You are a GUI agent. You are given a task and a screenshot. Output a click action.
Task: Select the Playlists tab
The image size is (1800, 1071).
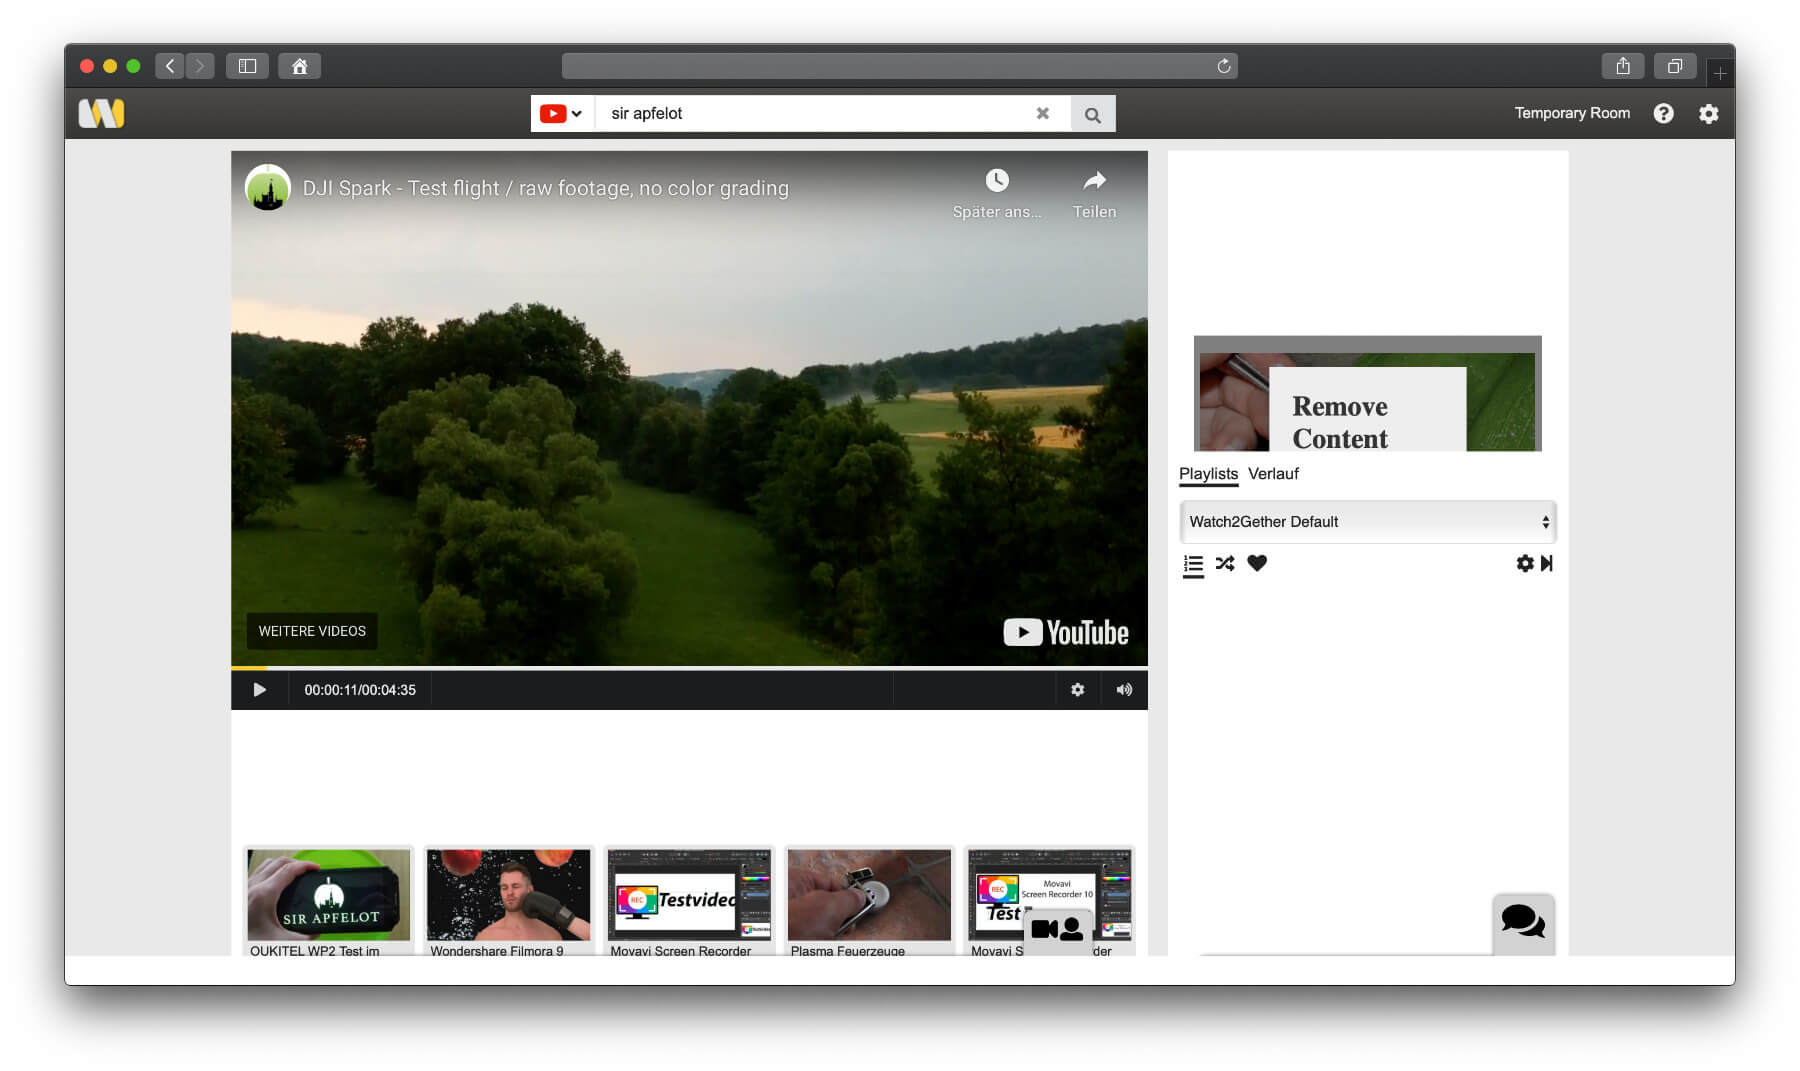coord(1208,474)
